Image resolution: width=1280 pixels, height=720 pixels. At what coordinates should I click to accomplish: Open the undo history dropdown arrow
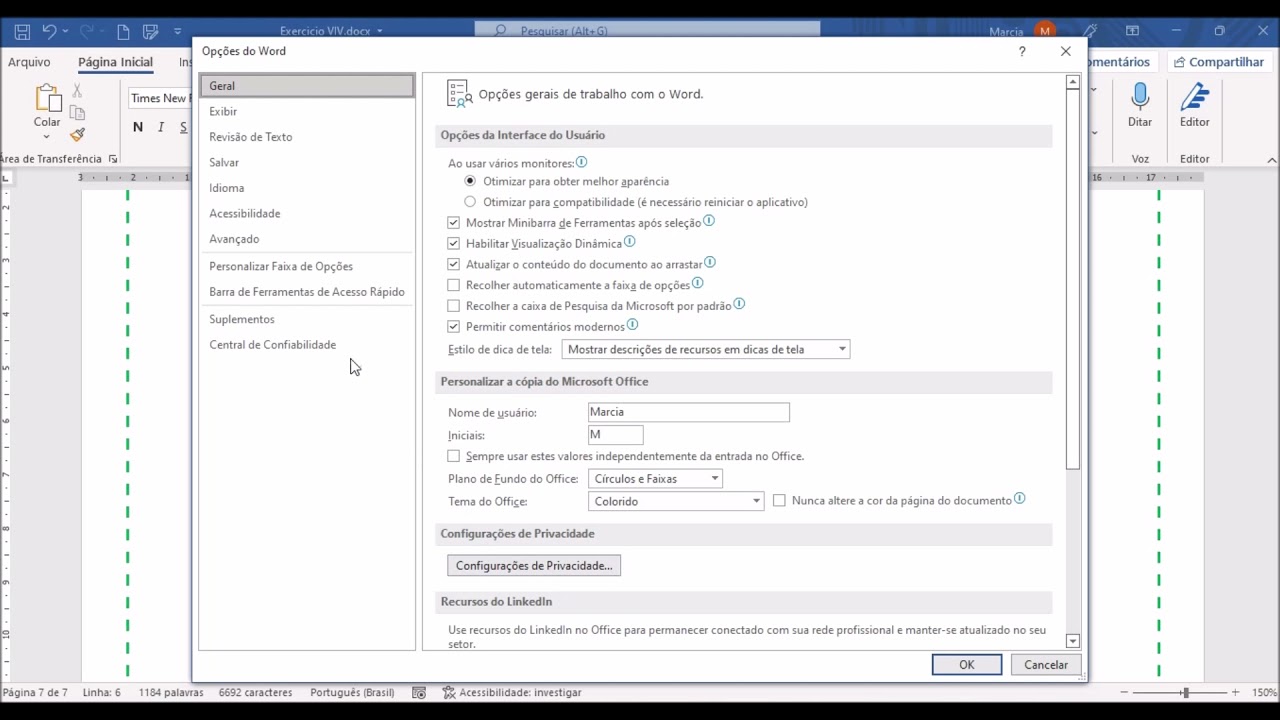pos(65,32)
